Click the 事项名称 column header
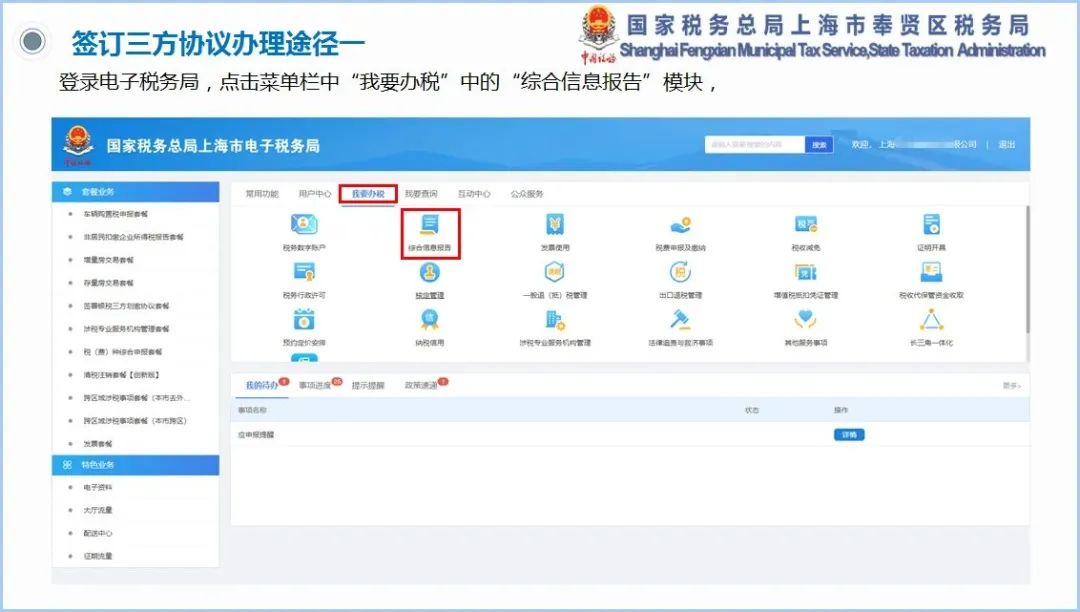Image resolution: width=1080 pixels, height=612 pixels. pyautogui.click(x=252, y=410)
